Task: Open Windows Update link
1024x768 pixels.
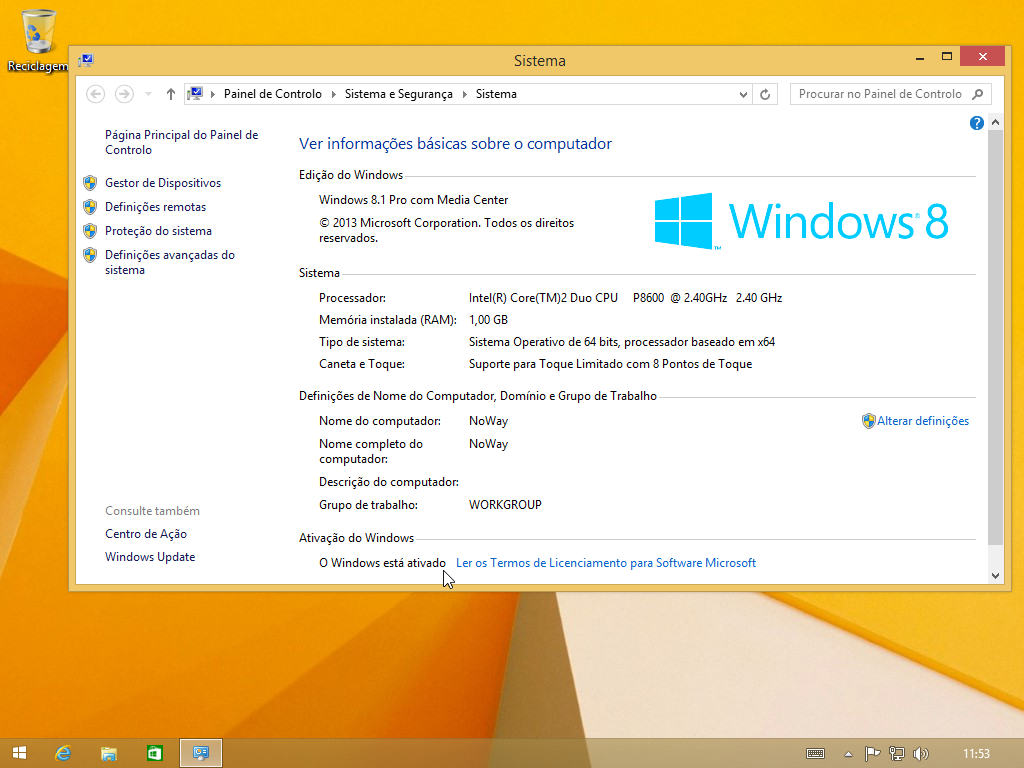Action: point(150,557)
